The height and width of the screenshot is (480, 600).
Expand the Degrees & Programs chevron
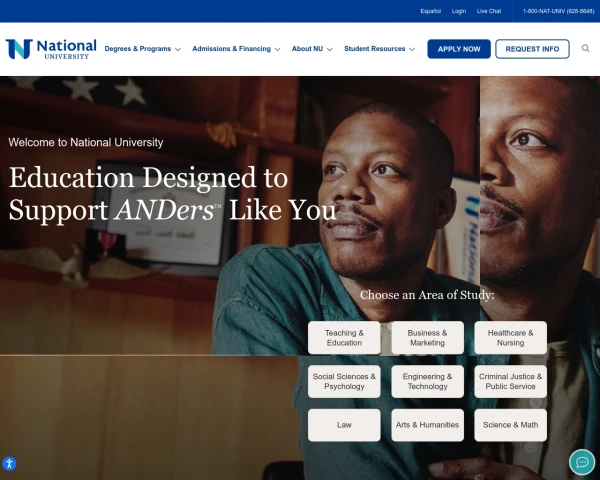coord(178,49)
